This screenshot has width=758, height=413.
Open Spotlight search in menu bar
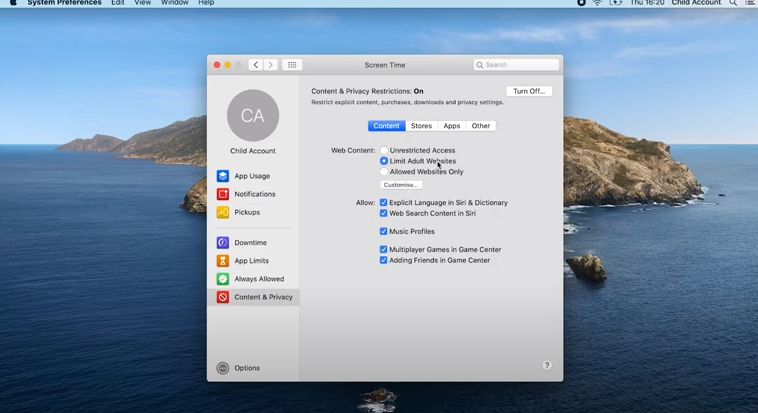(x=733, y=2)
